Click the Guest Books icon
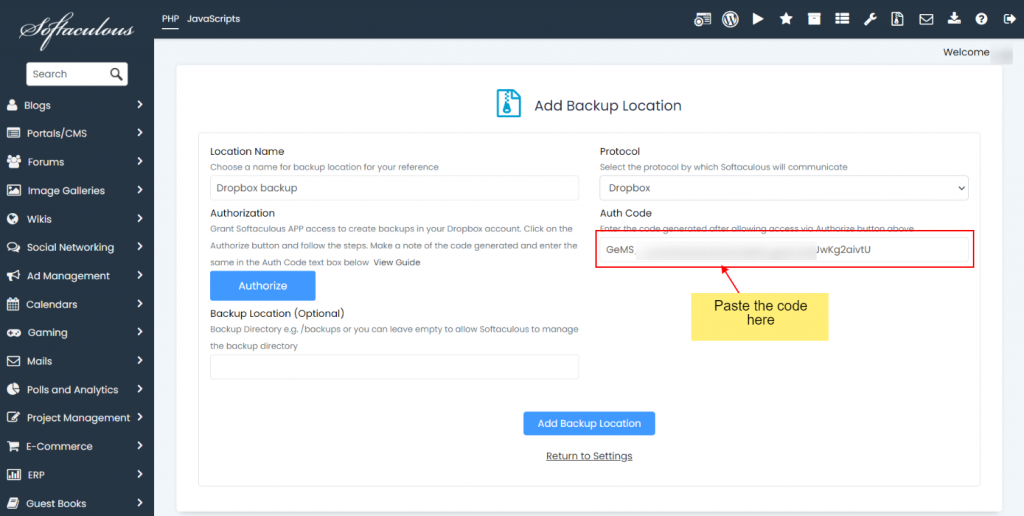 tap(13, 503)
